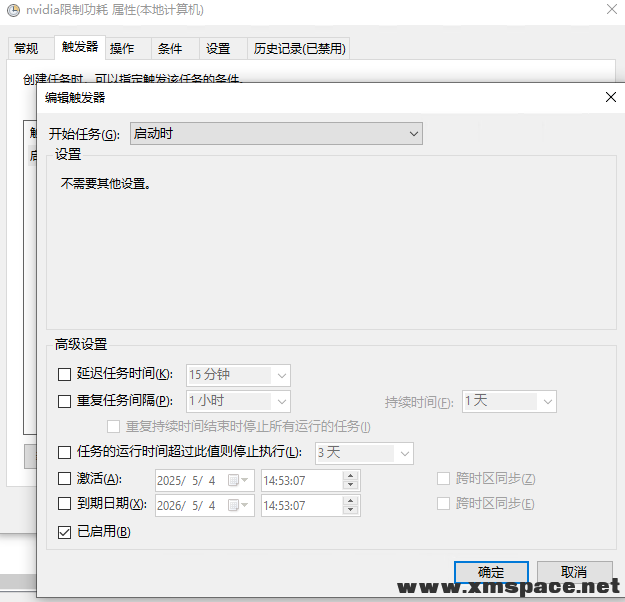The image size is (625, 602).
Task: Open calendar picker for expiration date
Action: (x=238, y=505)
